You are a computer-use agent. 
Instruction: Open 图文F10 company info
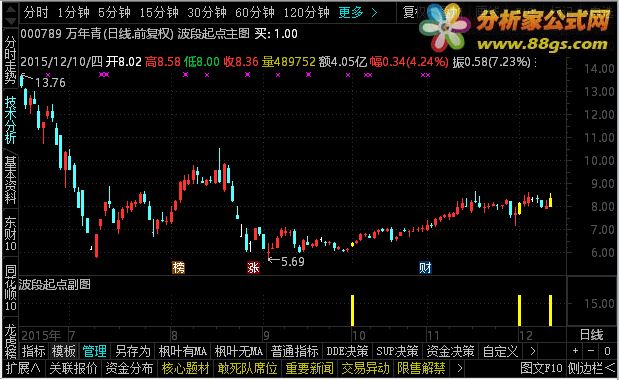coord(541,368)
